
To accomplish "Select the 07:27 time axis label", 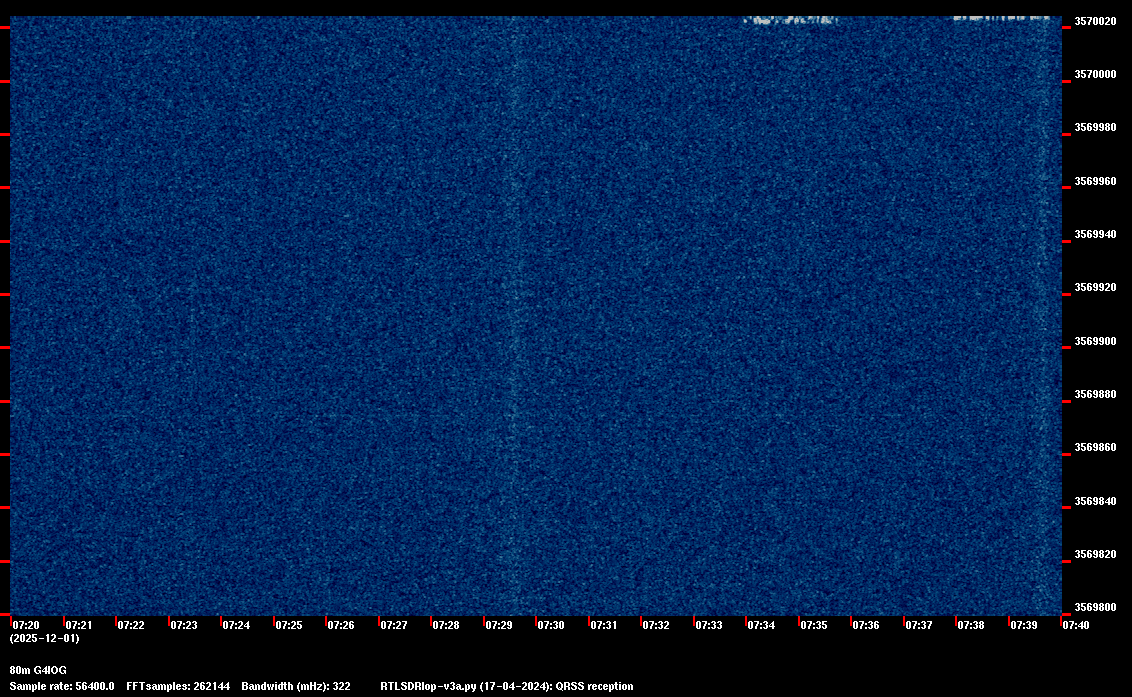I will pyautogui.click(x=393, y=625).
